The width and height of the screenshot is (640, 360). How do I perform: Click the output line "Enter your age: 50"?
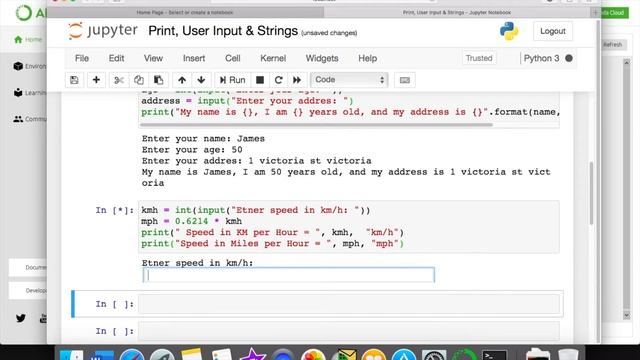(192, 149)
